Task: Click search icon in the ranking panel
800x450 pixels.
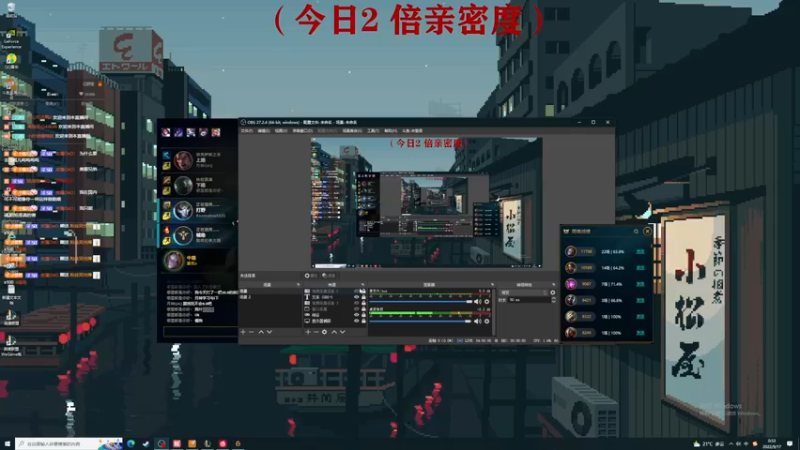Action: (x=636, y=231)
